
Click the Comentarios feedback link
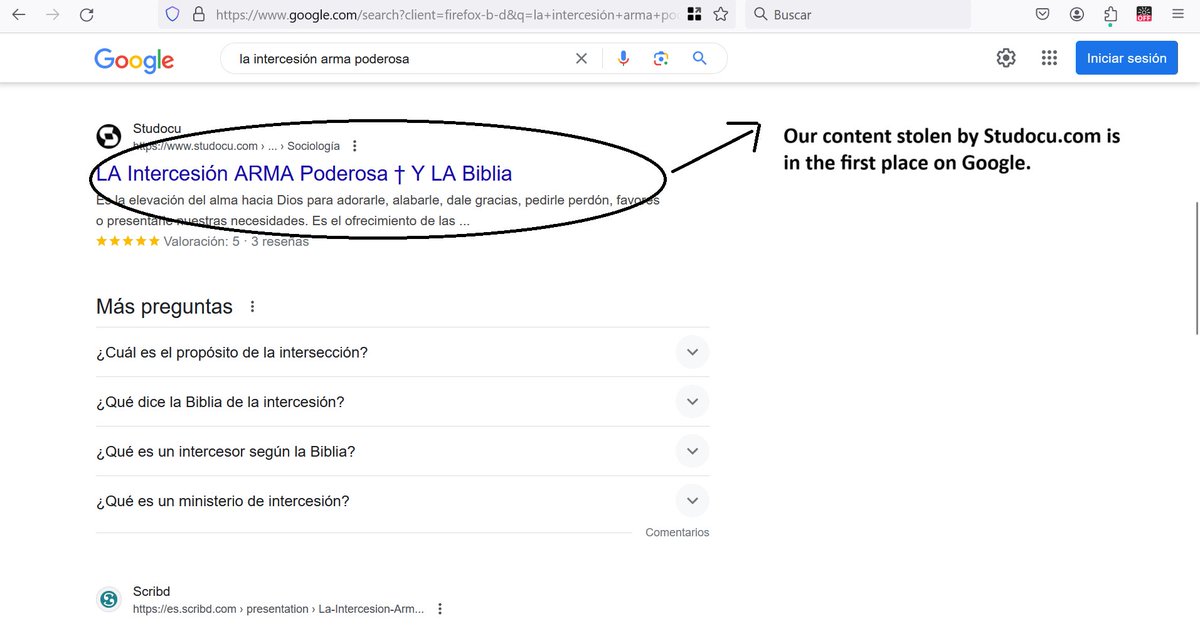677,533
